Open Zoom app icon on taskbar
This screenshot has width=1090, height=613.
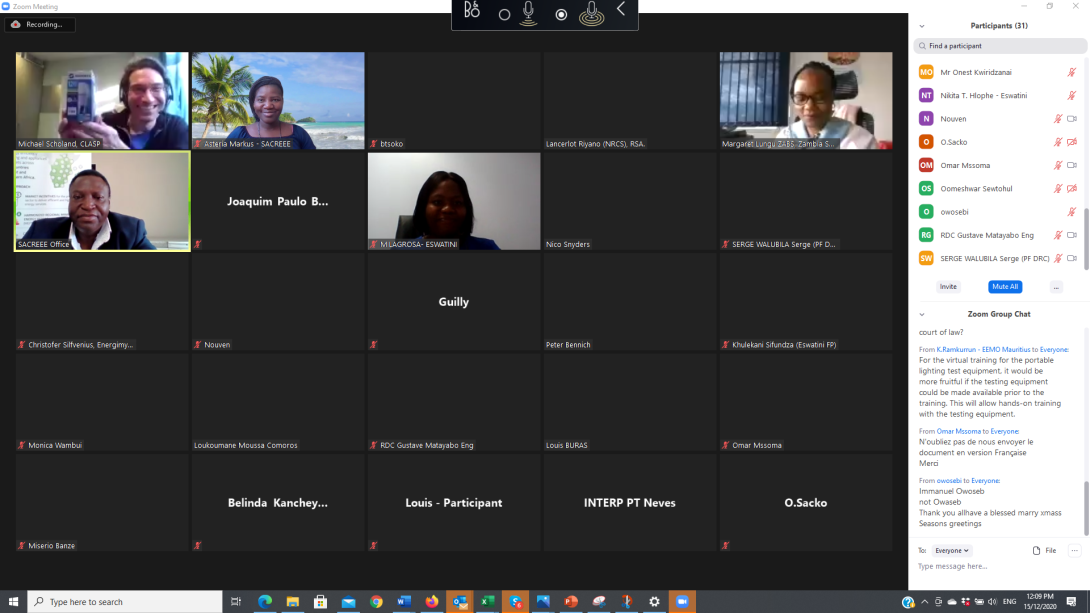682,602
